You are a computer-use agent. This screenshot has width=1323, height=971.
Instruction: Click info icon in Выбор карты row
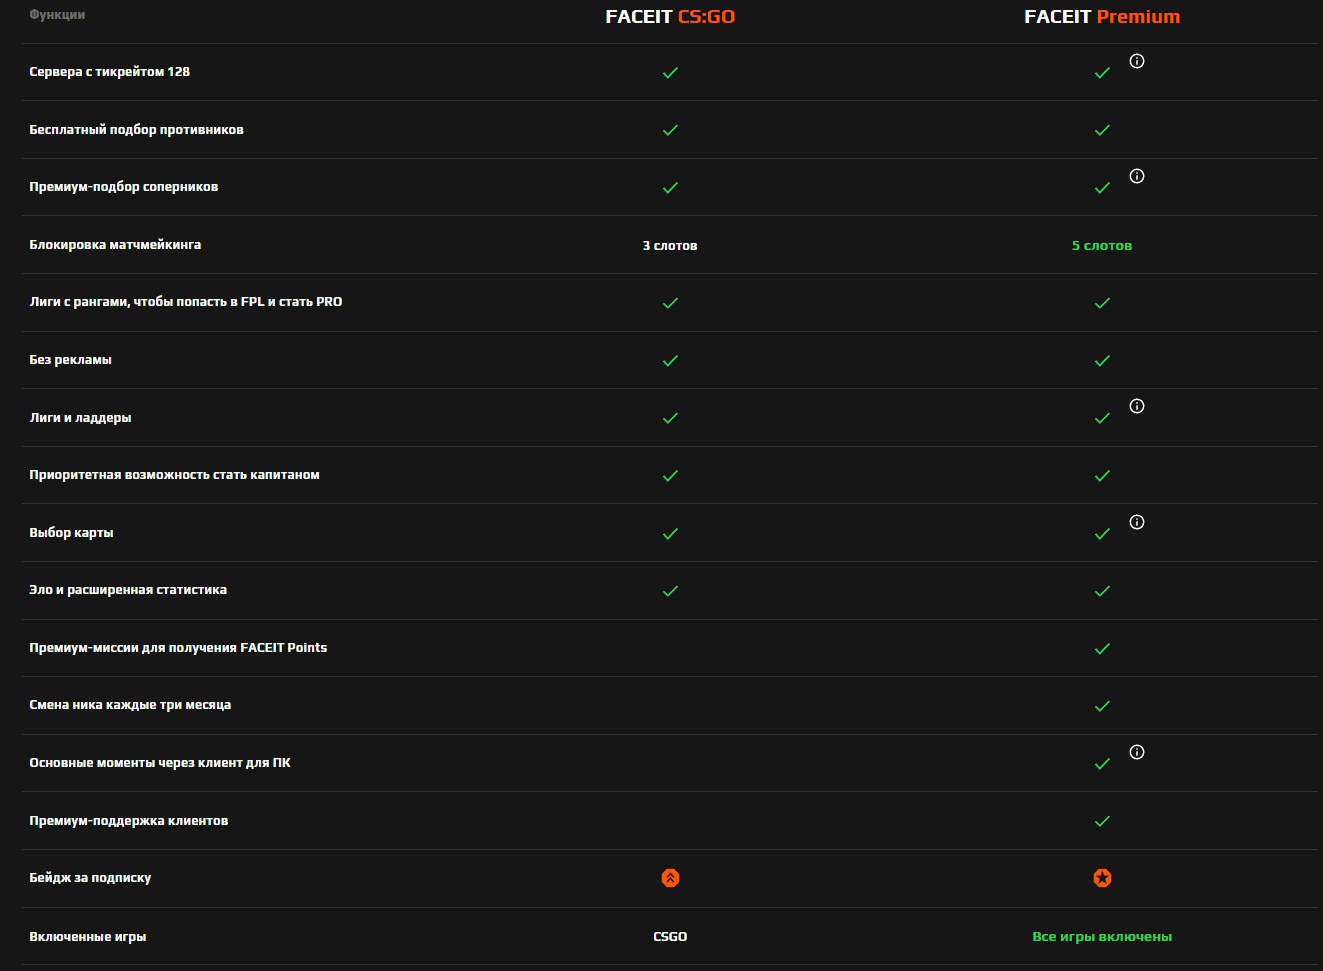pos(1136,522)
